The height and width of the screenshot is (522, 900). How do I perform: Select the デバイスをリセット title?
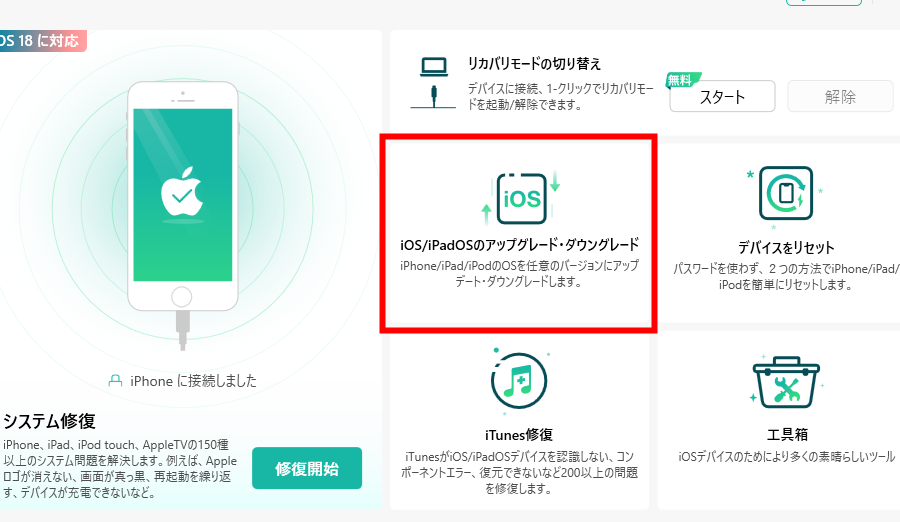[x=785, y=247]
